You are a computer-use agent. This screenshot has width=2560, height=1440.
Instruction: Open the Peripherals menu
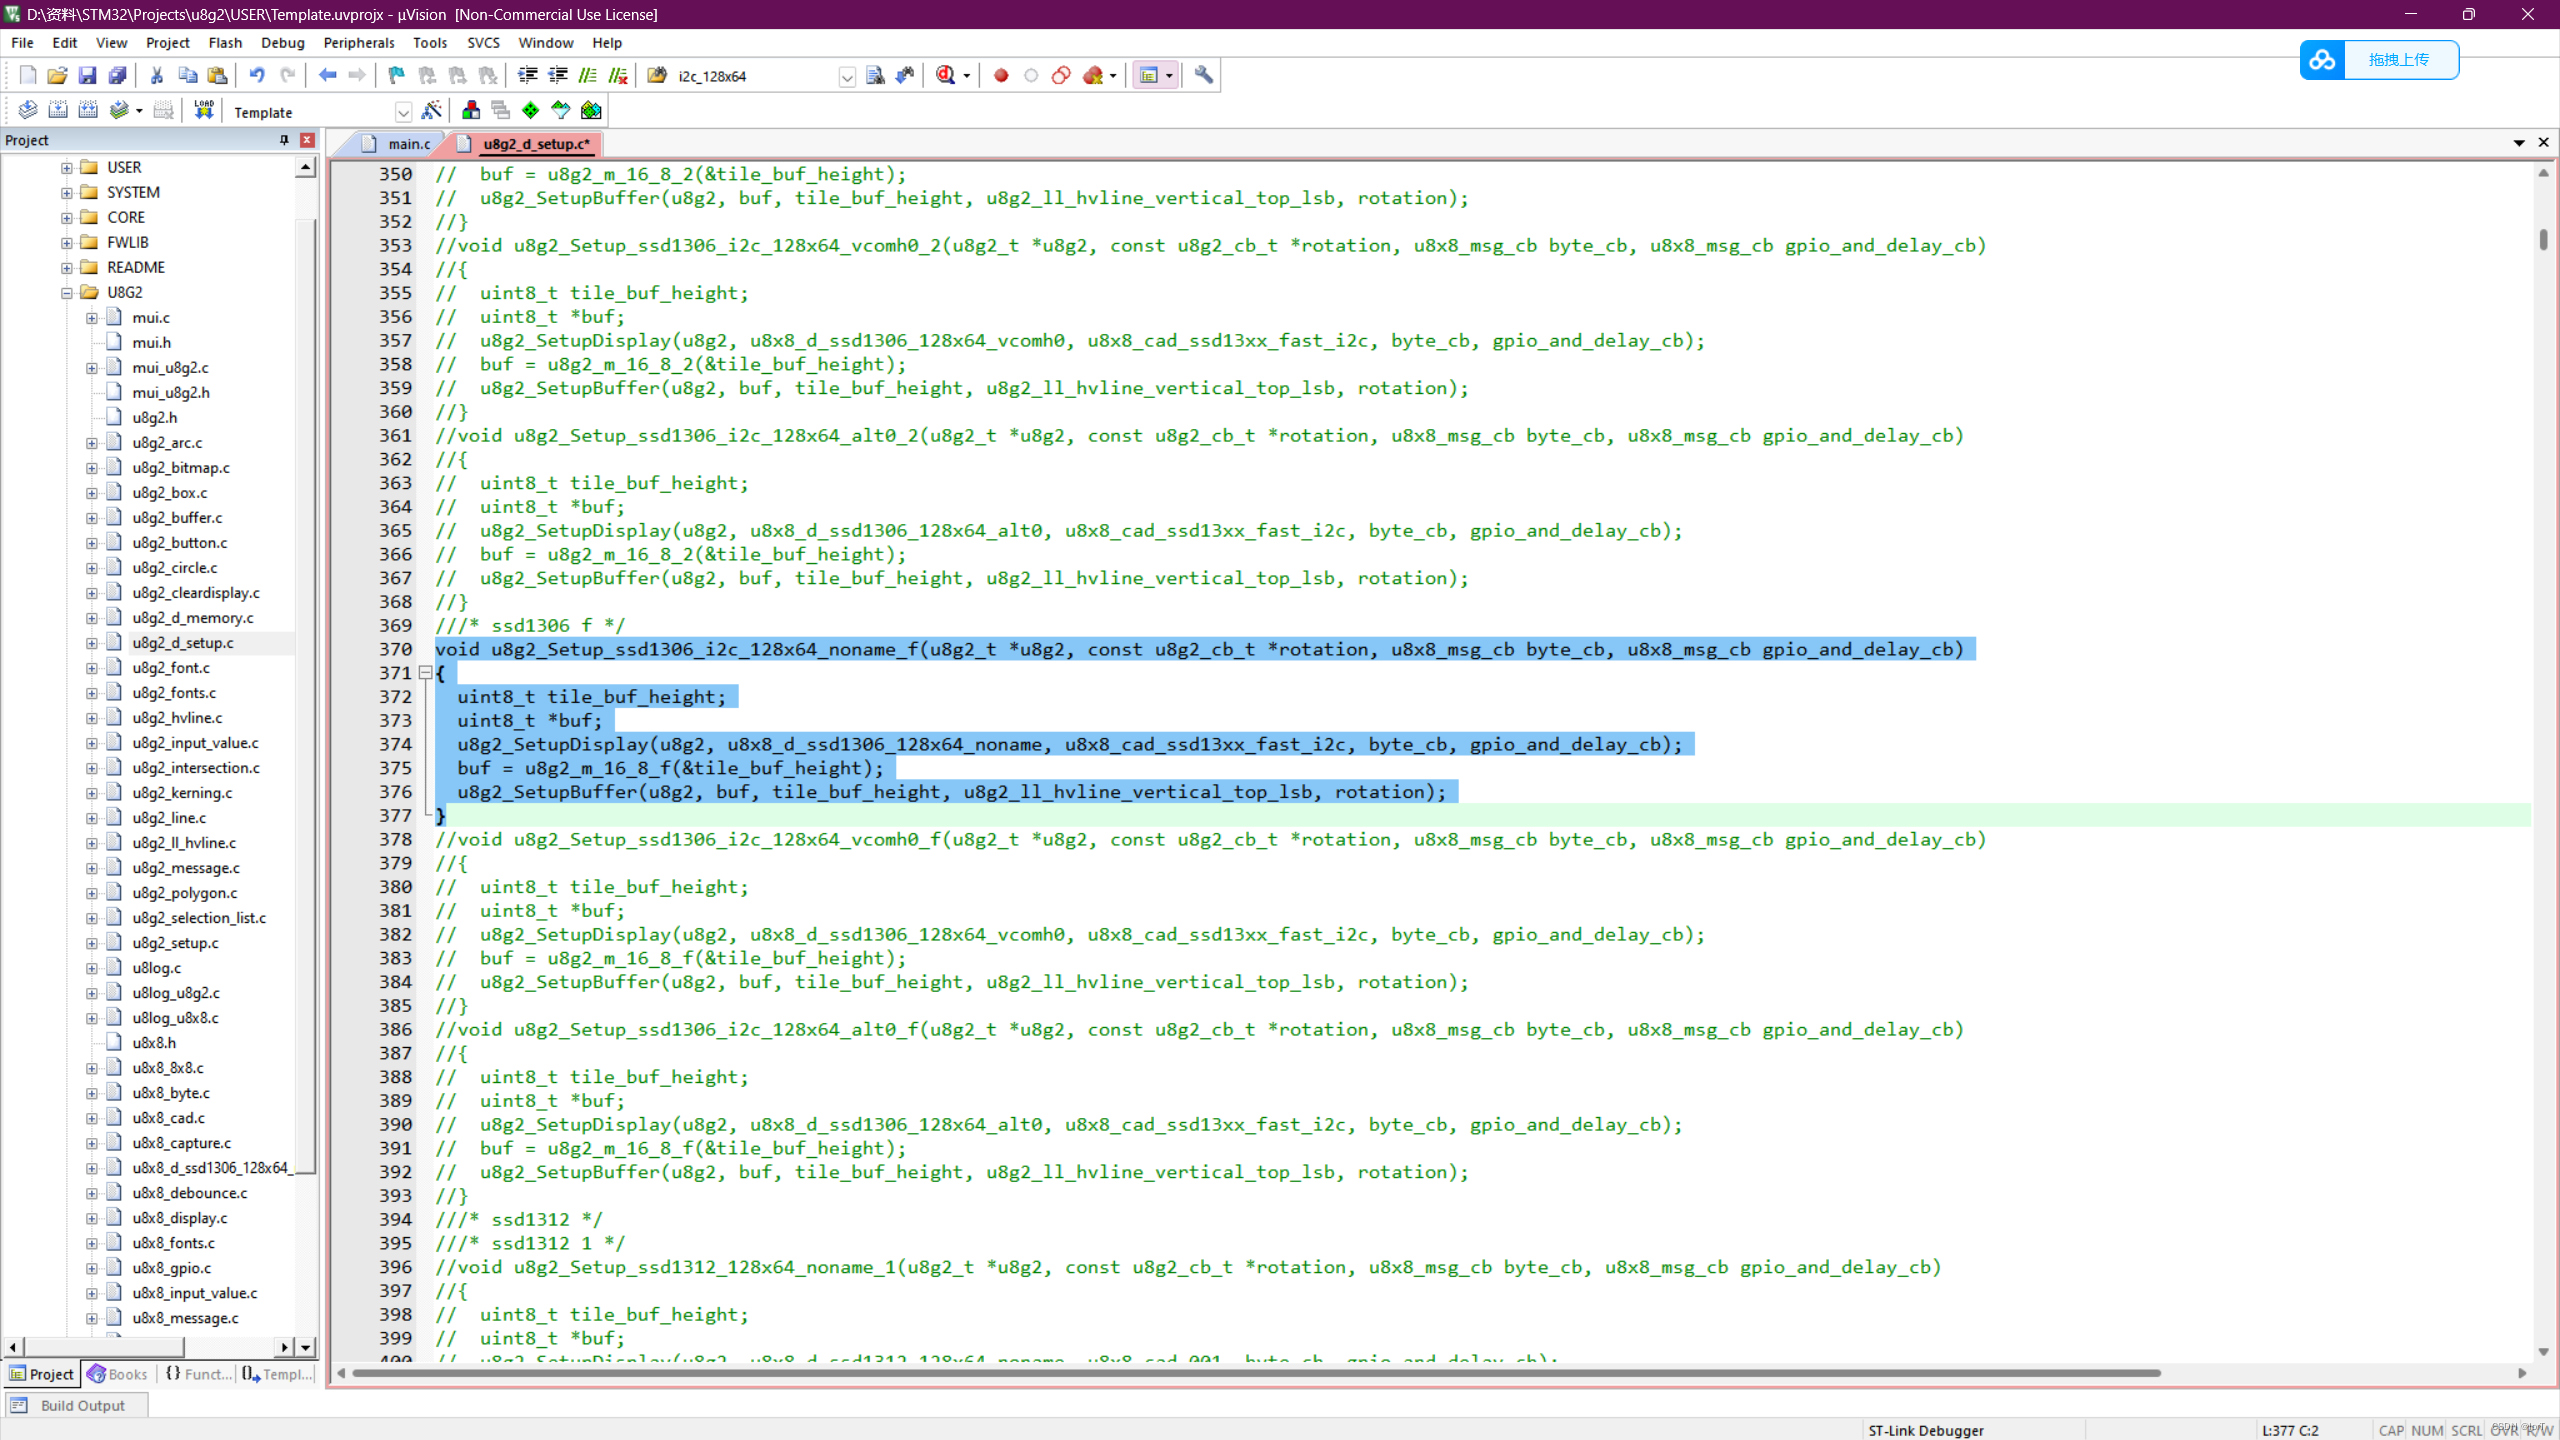[x=358, y=43]
